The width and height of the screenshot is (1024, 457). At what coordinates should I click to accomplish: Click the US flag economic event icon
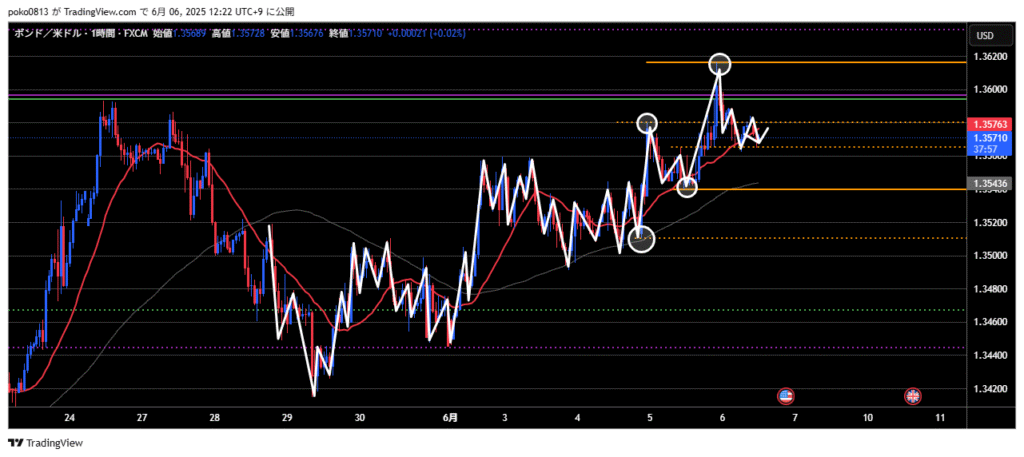785,396
